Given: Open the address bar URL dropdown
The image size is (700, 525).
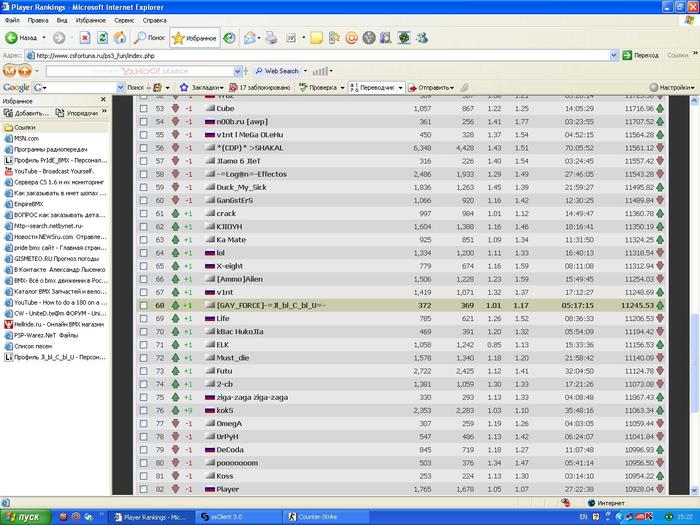Looking at the screenshot, I should (613, 55).
